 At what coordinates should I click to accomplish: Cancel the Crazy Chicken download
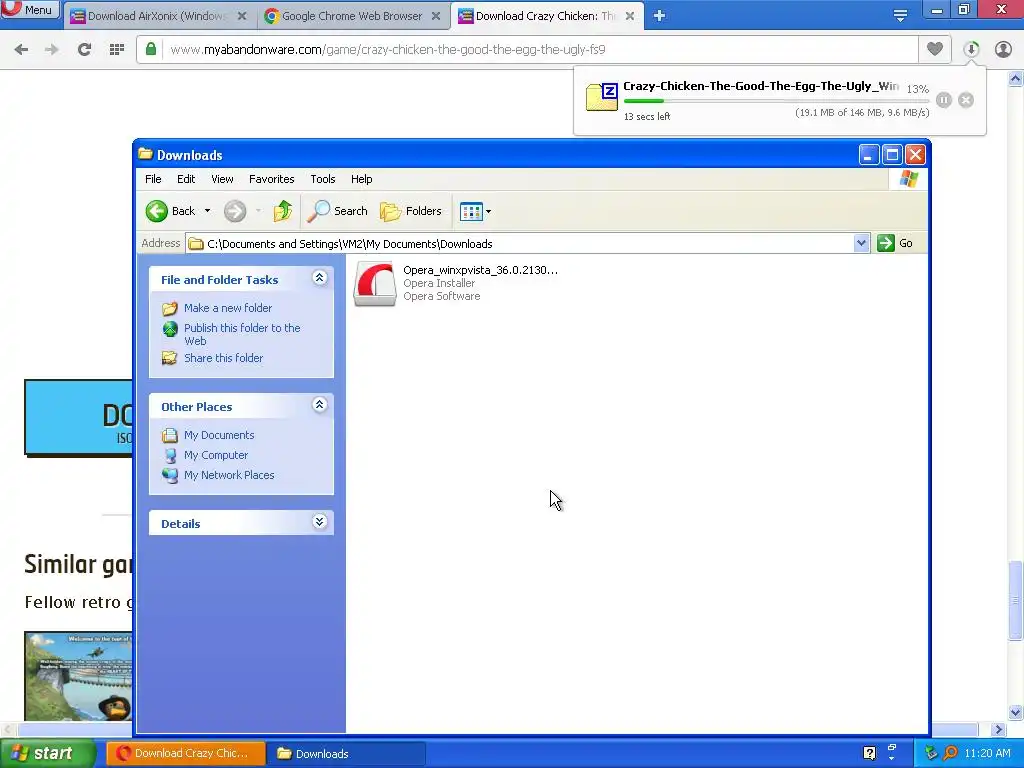click(966, 100)
